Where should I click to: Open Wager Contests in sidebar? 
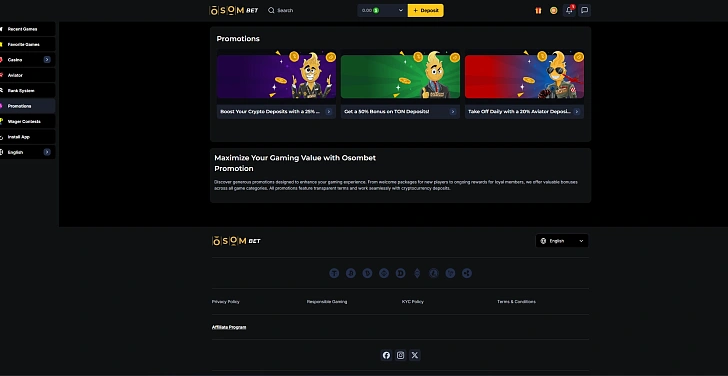click(x=27, y=121)
